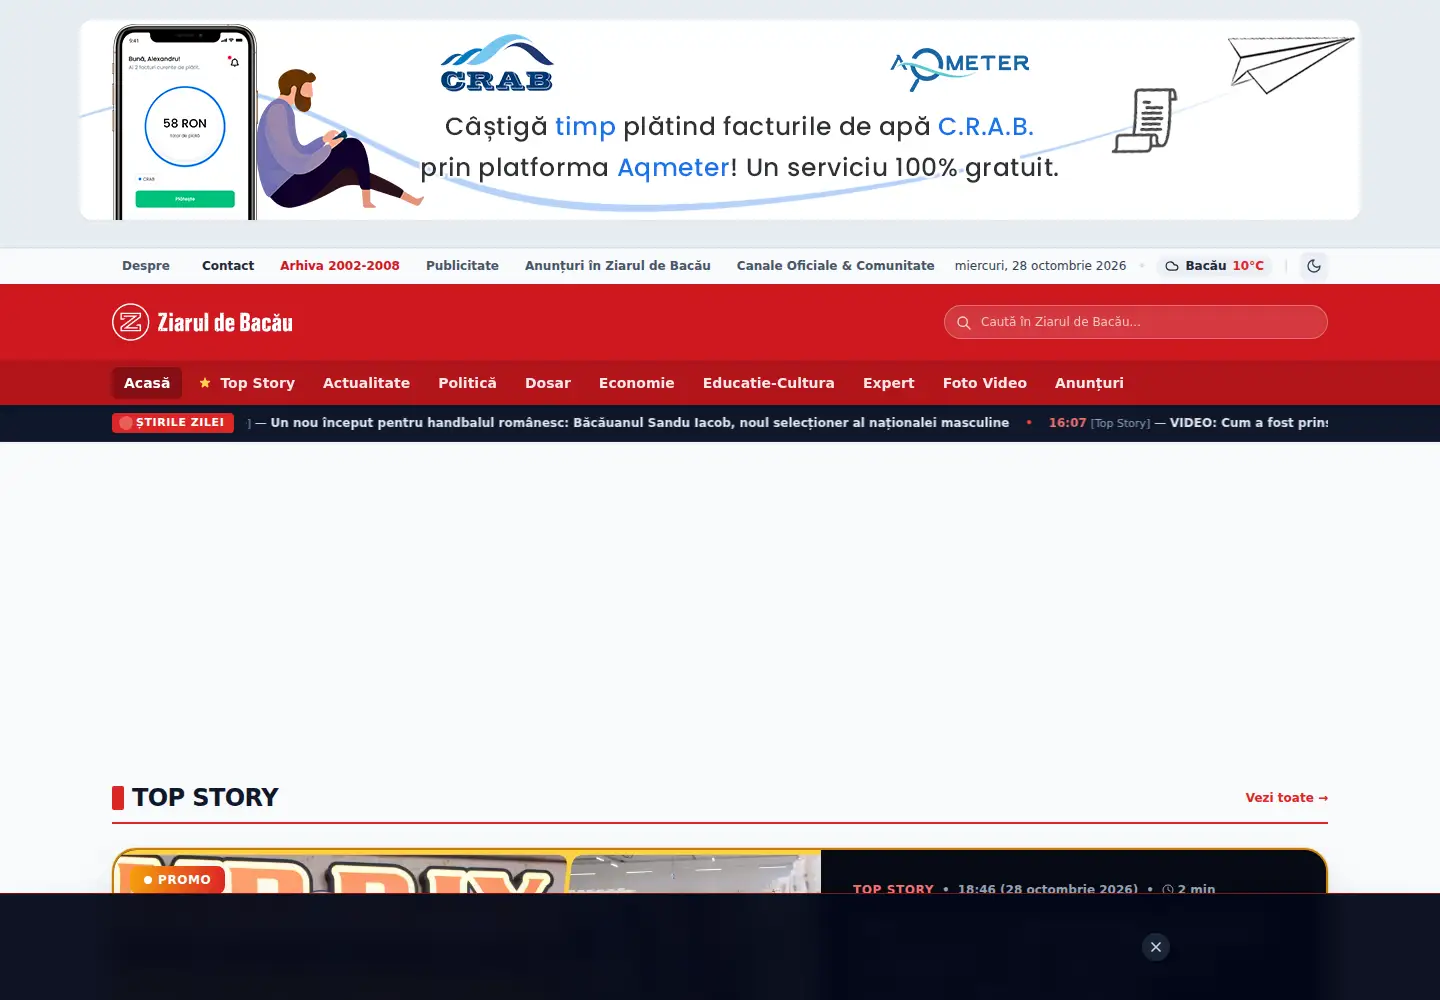
Task: Open the Contact page link
Action: 228,266
